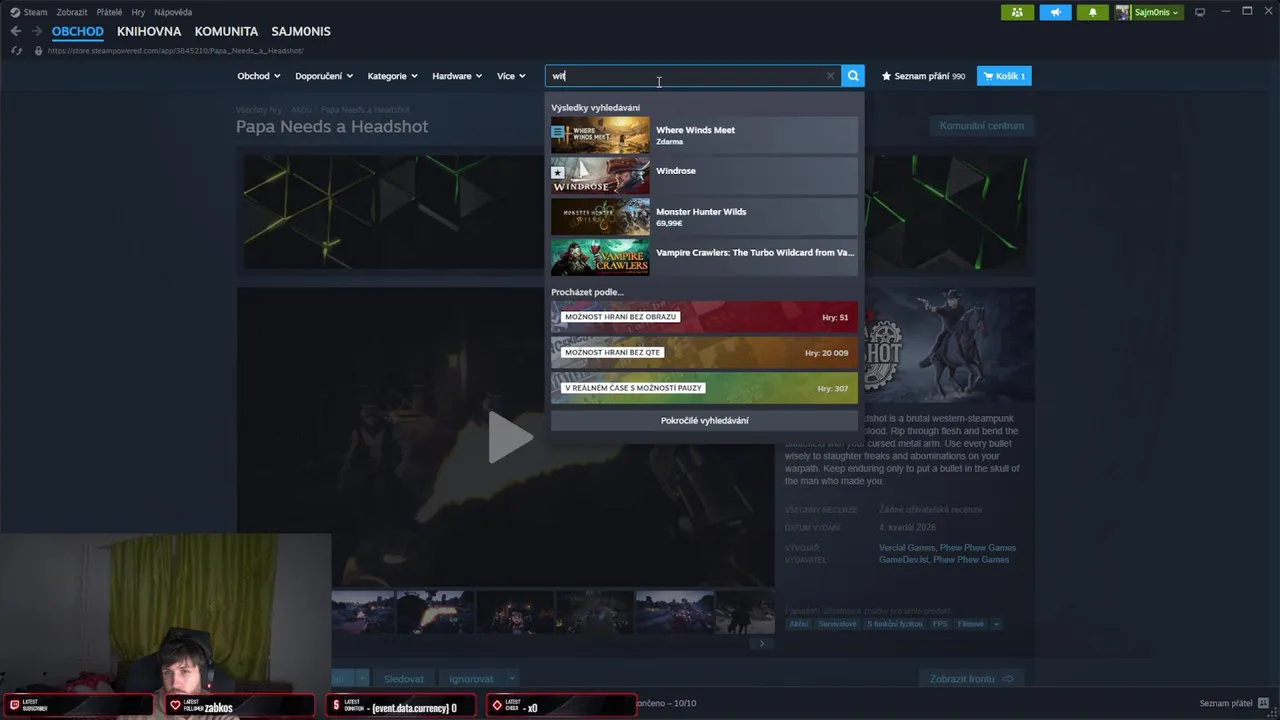Open the announcements megaphone button
The height and width of the screenshot is (720, 1280).
[x=1055, y=12]
